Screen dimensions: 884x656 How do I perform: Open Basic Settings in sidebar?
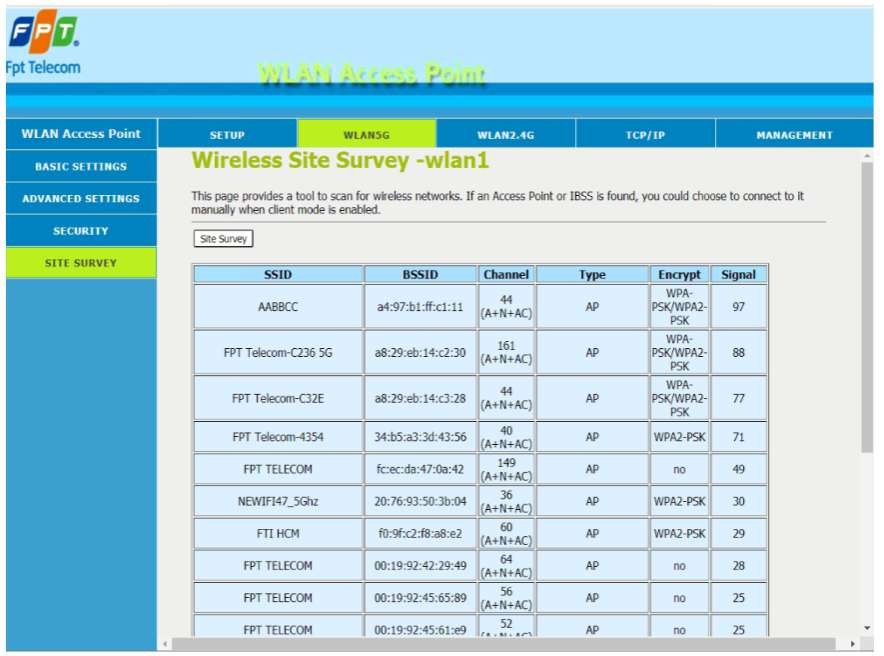[x=81, y=166]
